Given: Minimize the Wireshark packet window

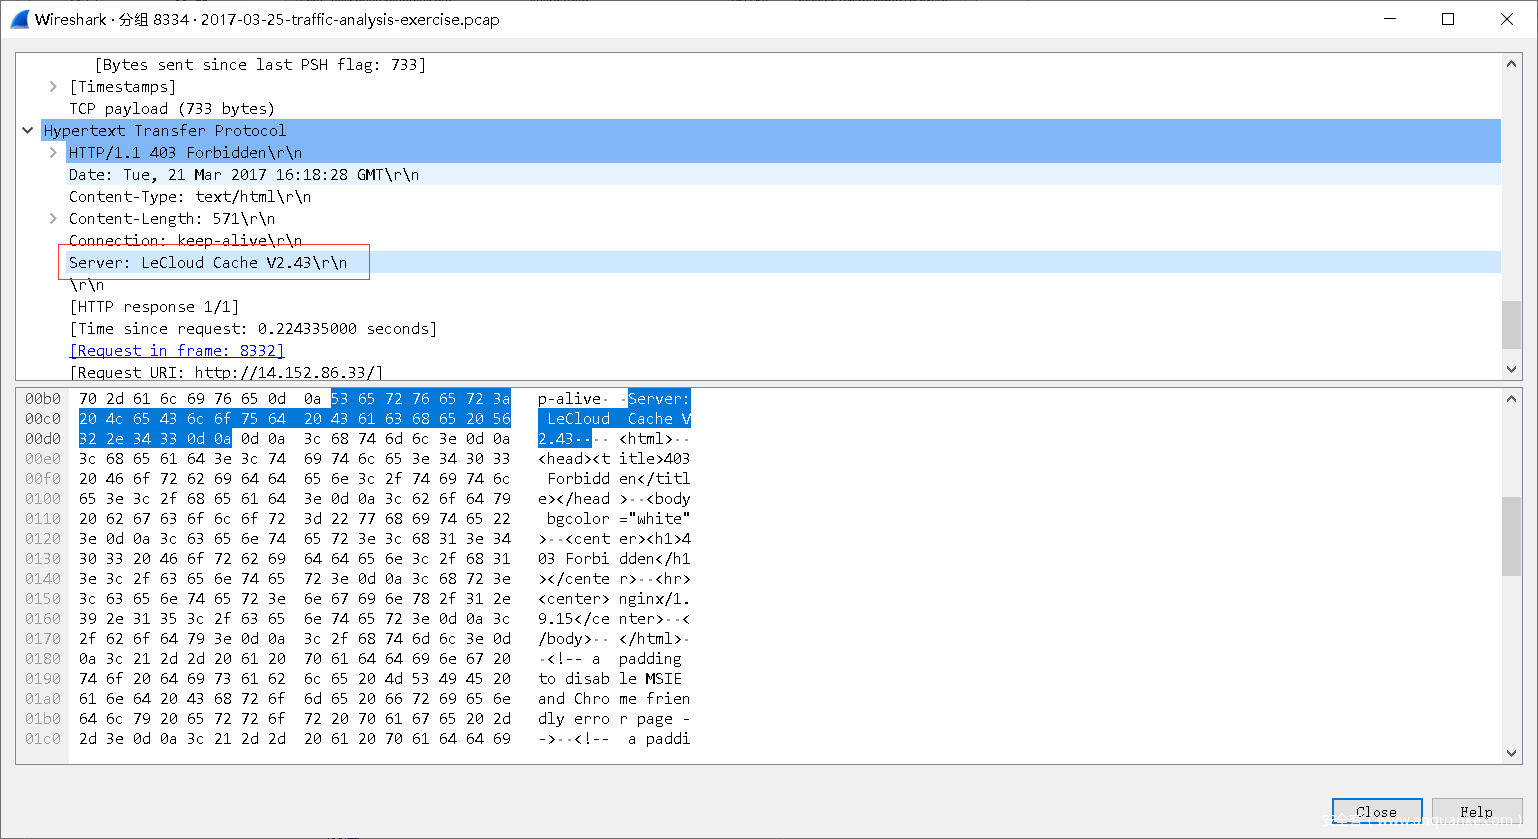Looking at the screenshot, I should (1388, 19).
